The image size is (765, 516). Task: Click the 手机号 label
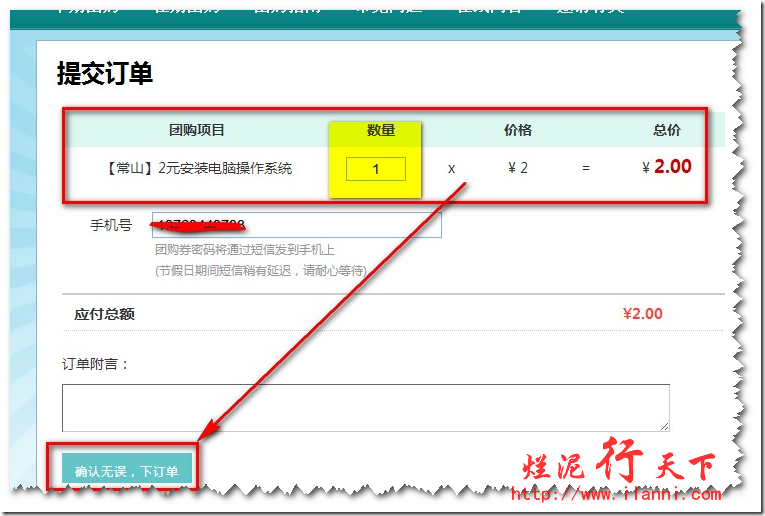coord(111,225)
